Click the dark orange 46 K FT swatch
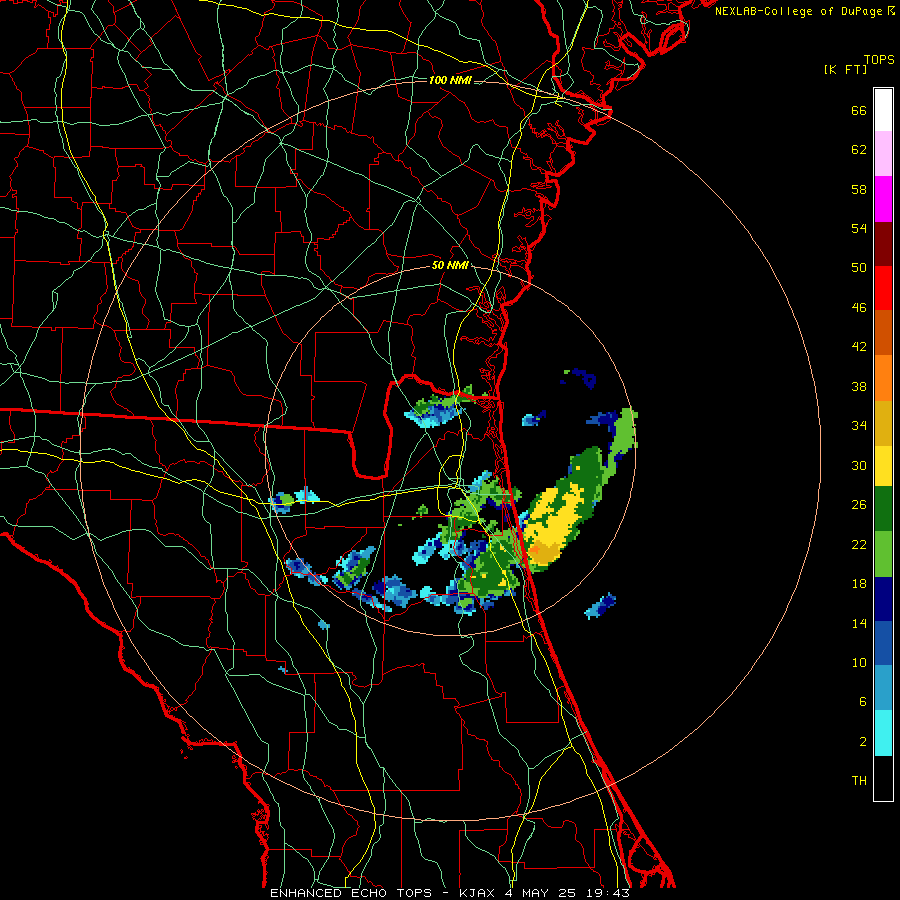This screenshot has height=900, width=900. coord(883,333)
